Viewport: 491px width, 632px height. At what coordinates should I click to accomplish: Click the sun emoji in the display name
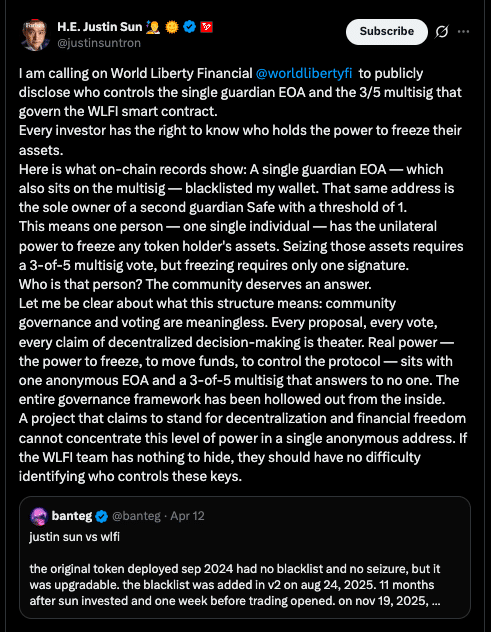[x=172, y=27]
